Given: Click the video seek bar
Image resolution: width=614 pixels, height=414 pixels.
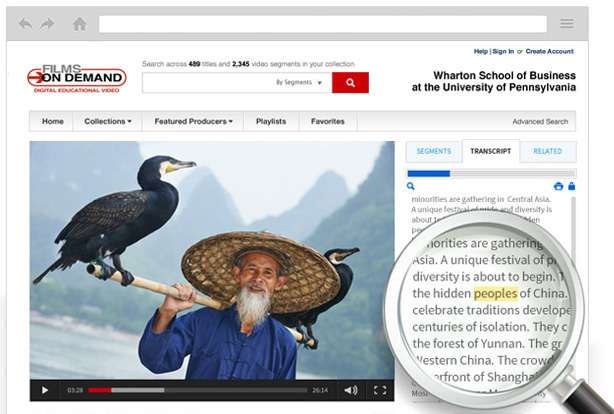Looking at the screenshot, I should (x=197, y=390).
